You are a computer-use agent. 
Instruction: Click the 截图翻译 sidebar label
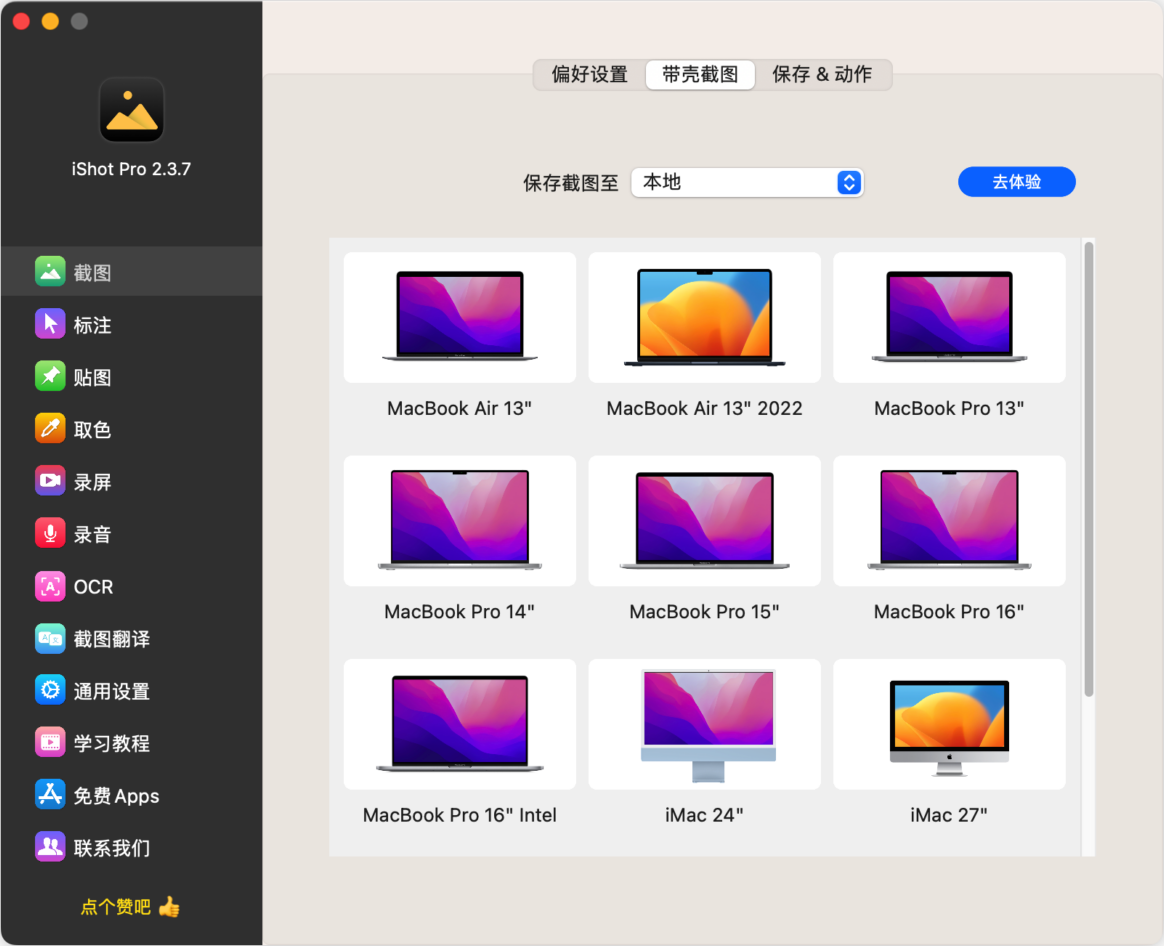(x=111, y=639)
